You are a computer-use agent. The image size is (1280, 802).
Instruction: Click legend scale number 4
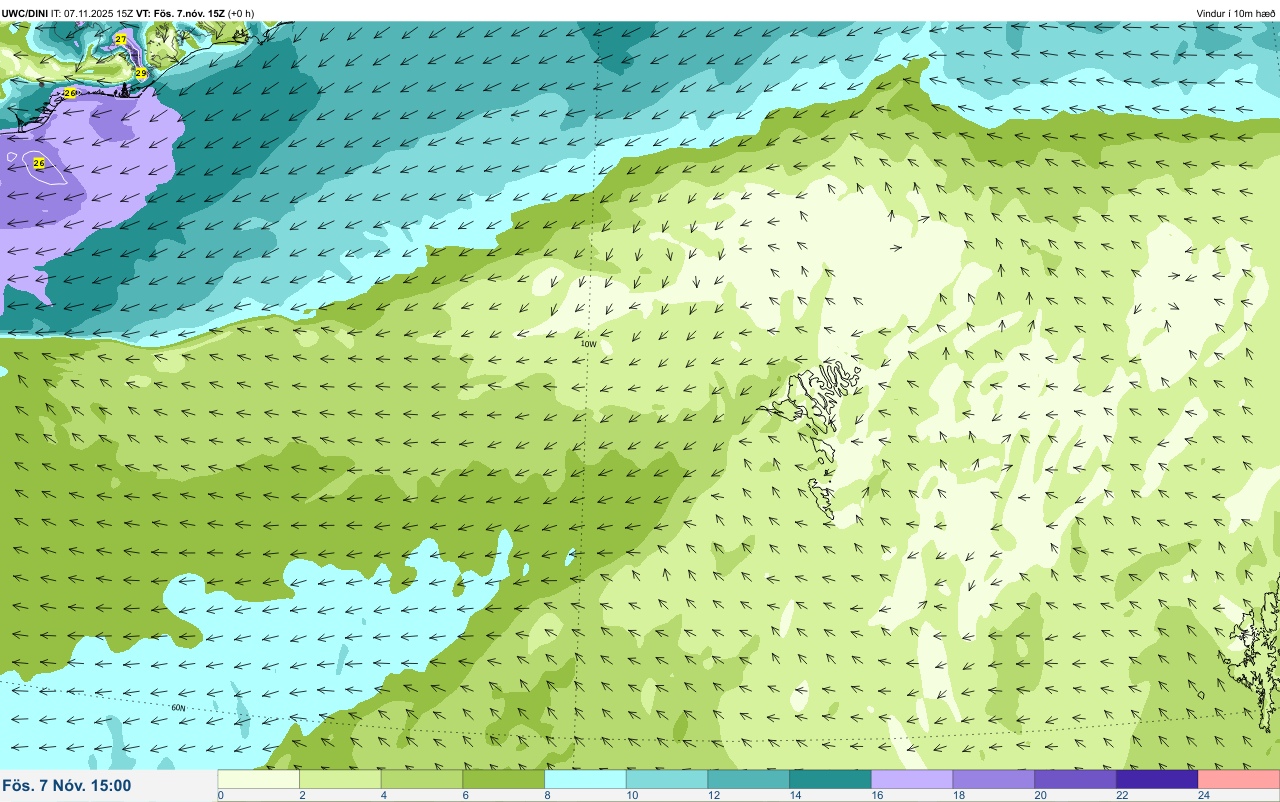point(382,795)
